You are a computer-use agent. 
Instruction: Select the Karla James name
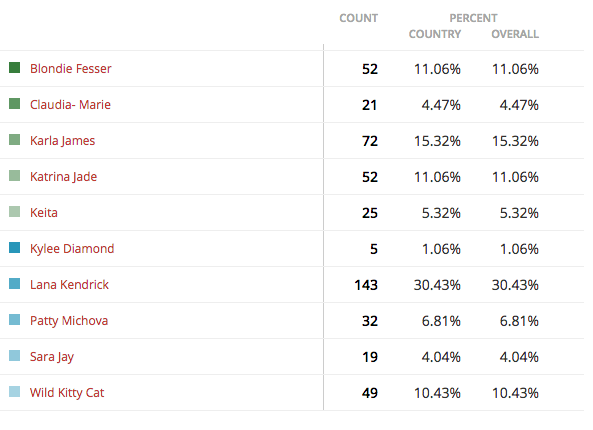coord(62,141)
